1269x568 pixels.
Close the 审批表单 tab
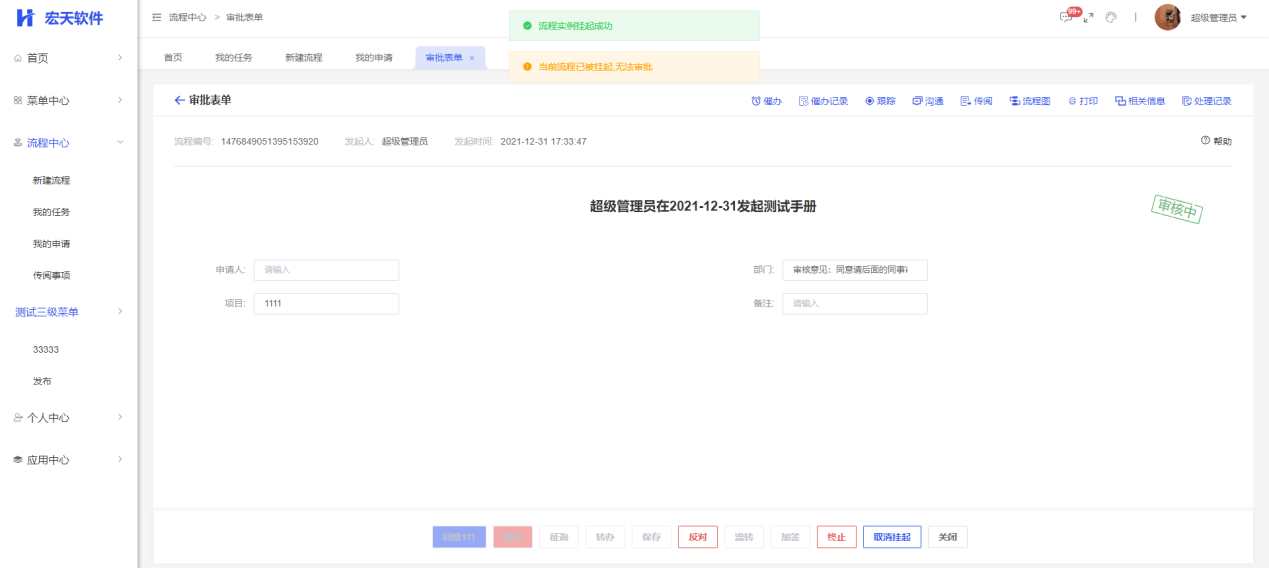(472, 58)
